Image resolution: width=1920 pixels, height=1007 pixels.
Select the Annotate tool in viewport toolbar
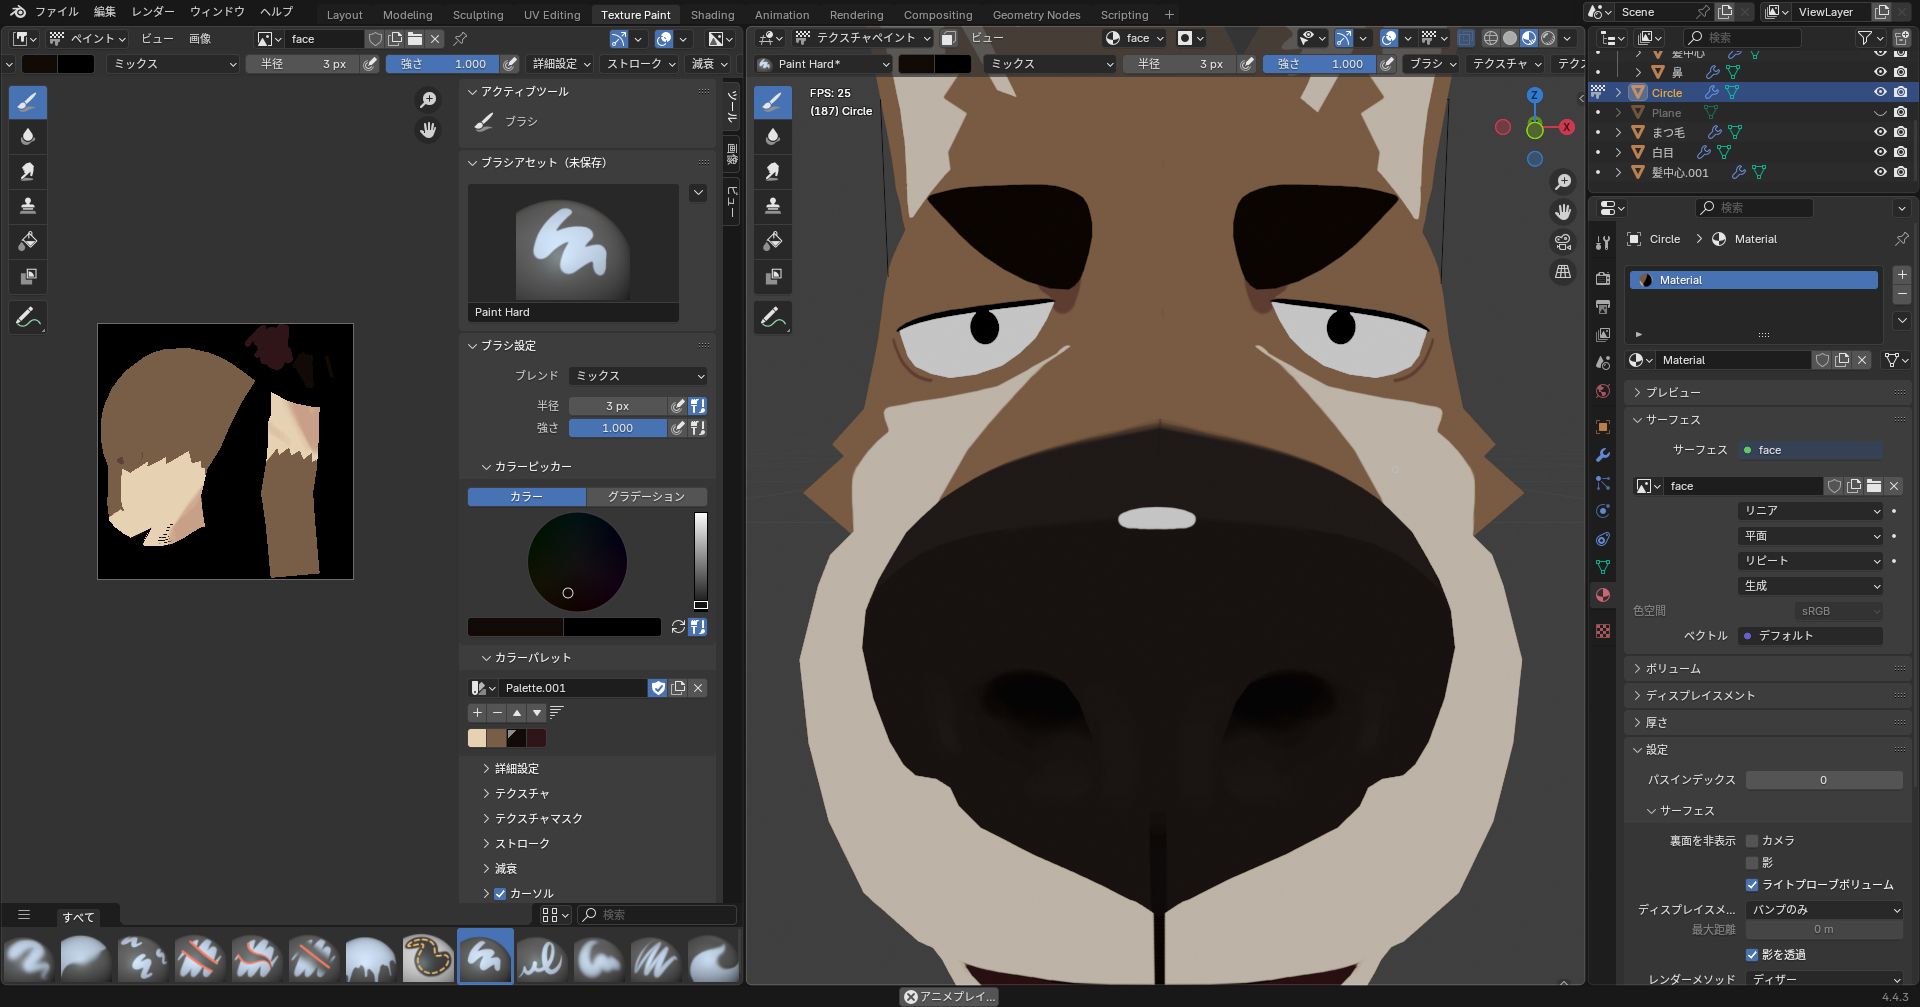[773, 318]
